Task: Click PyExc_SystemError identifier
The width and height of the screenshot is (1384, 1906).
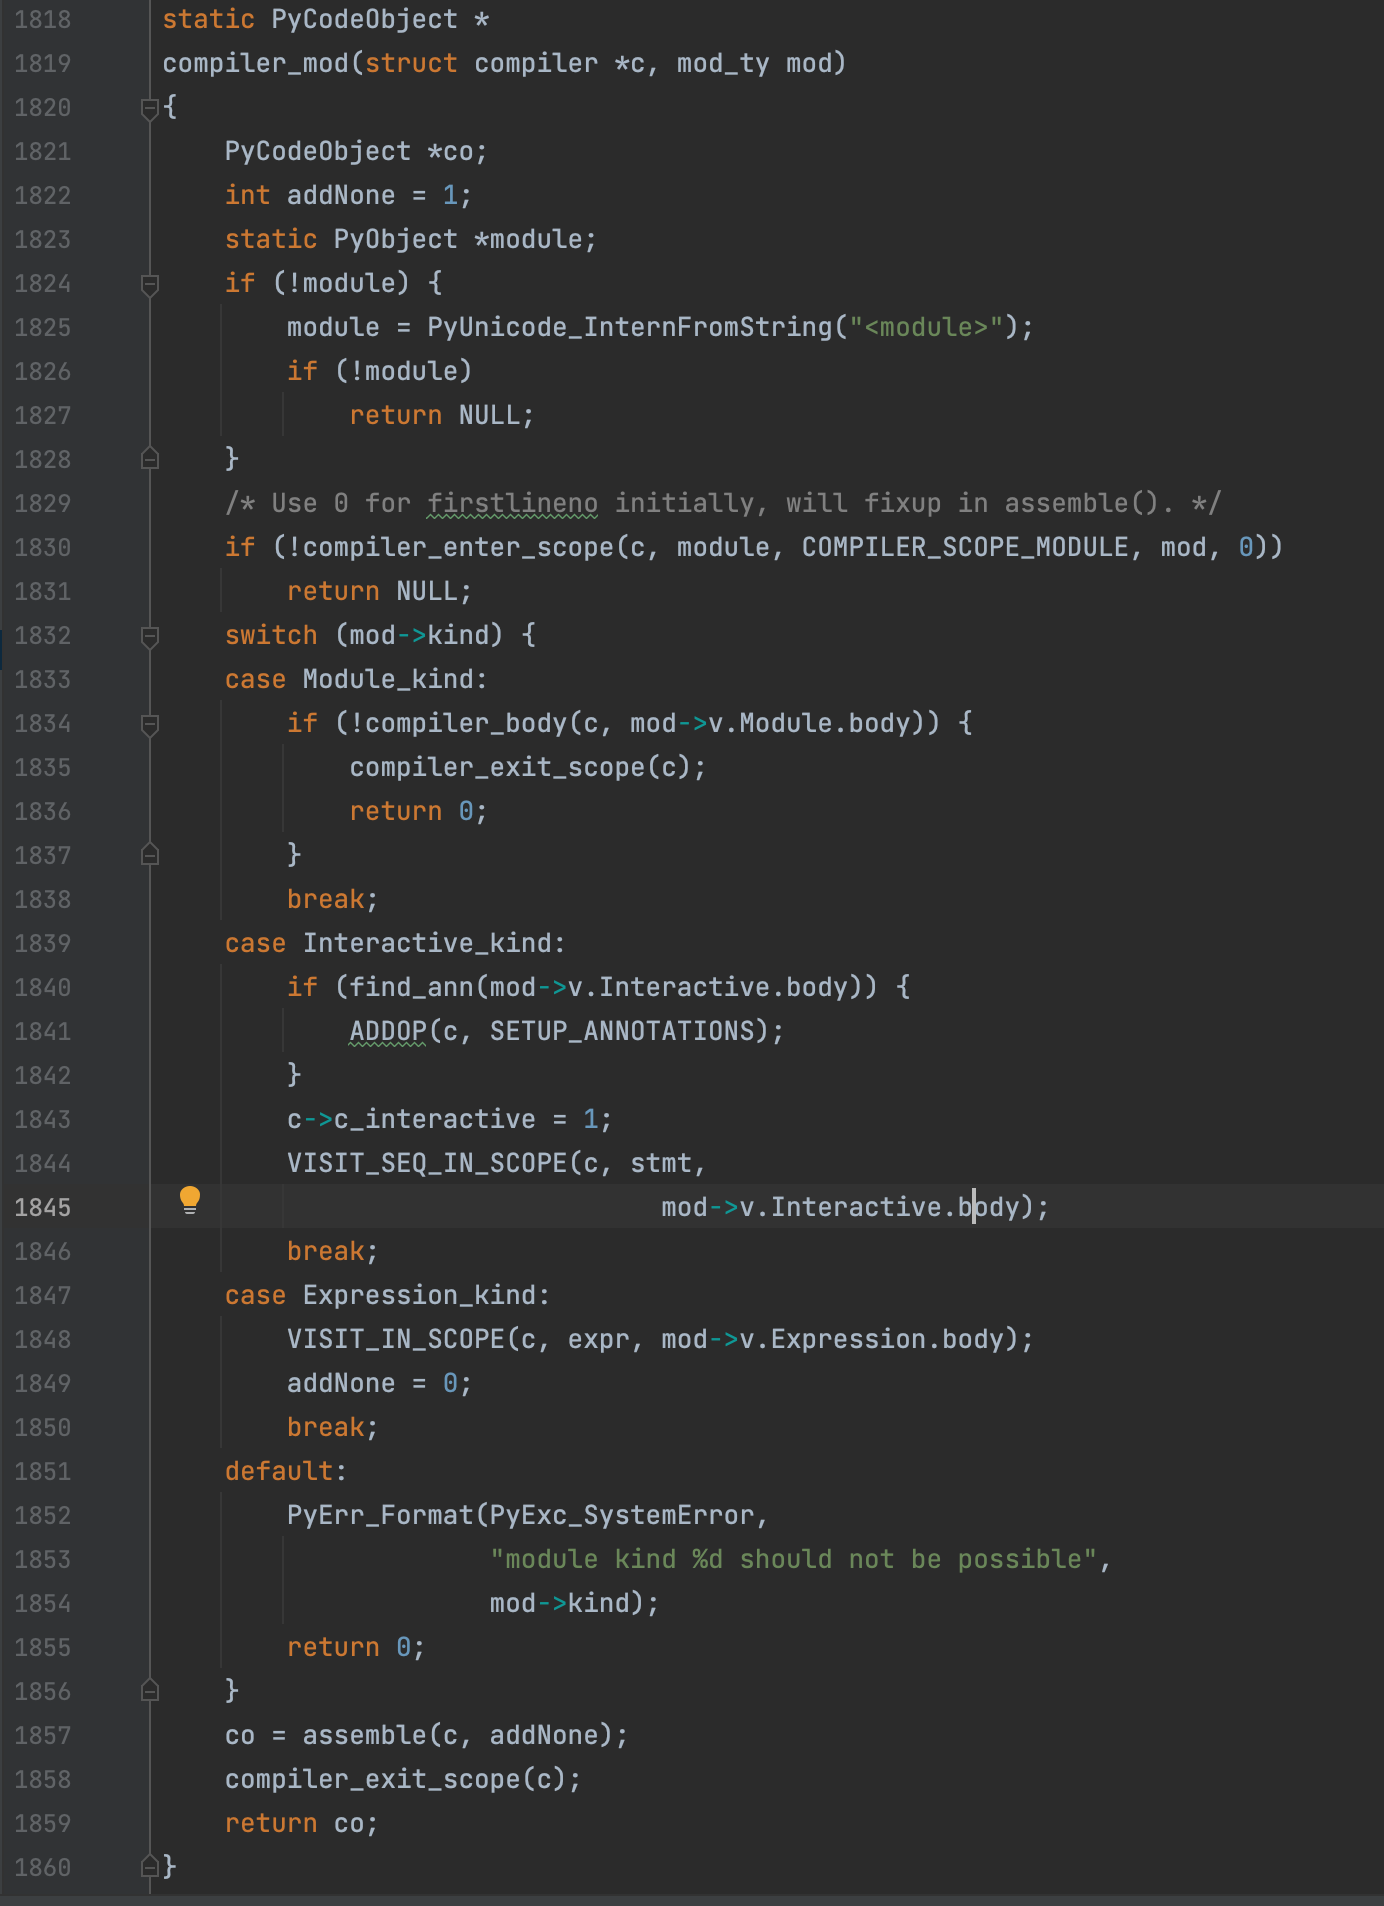Action: (x=621, y=1516)
